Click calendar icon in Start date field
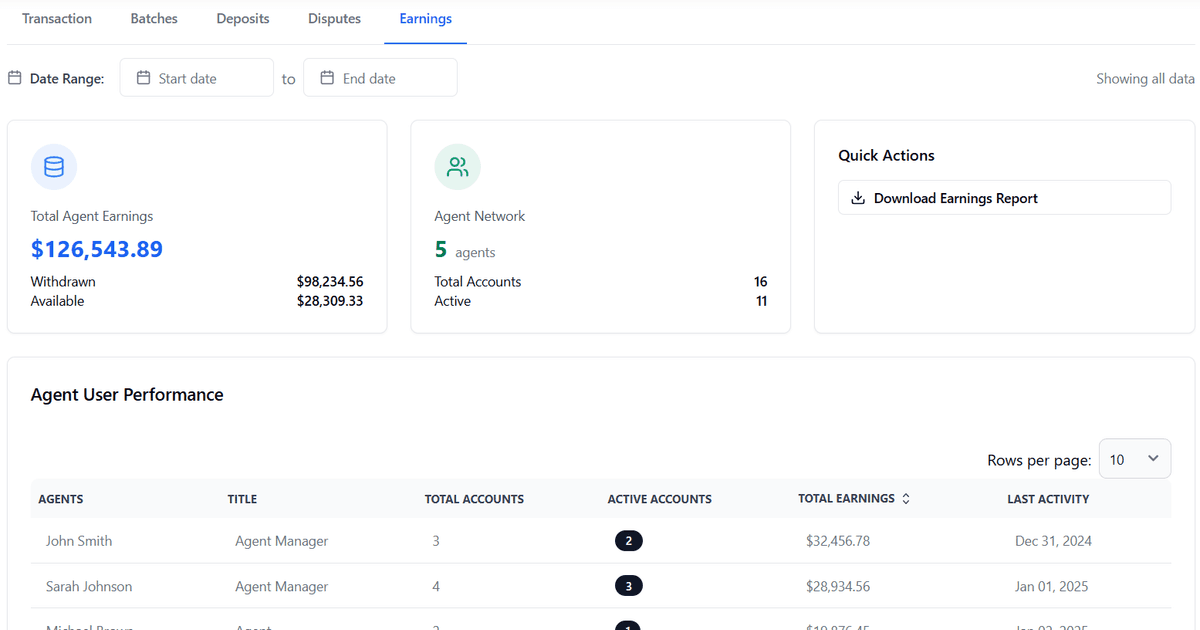This screenshot has height=630, width=1200. 143,78
